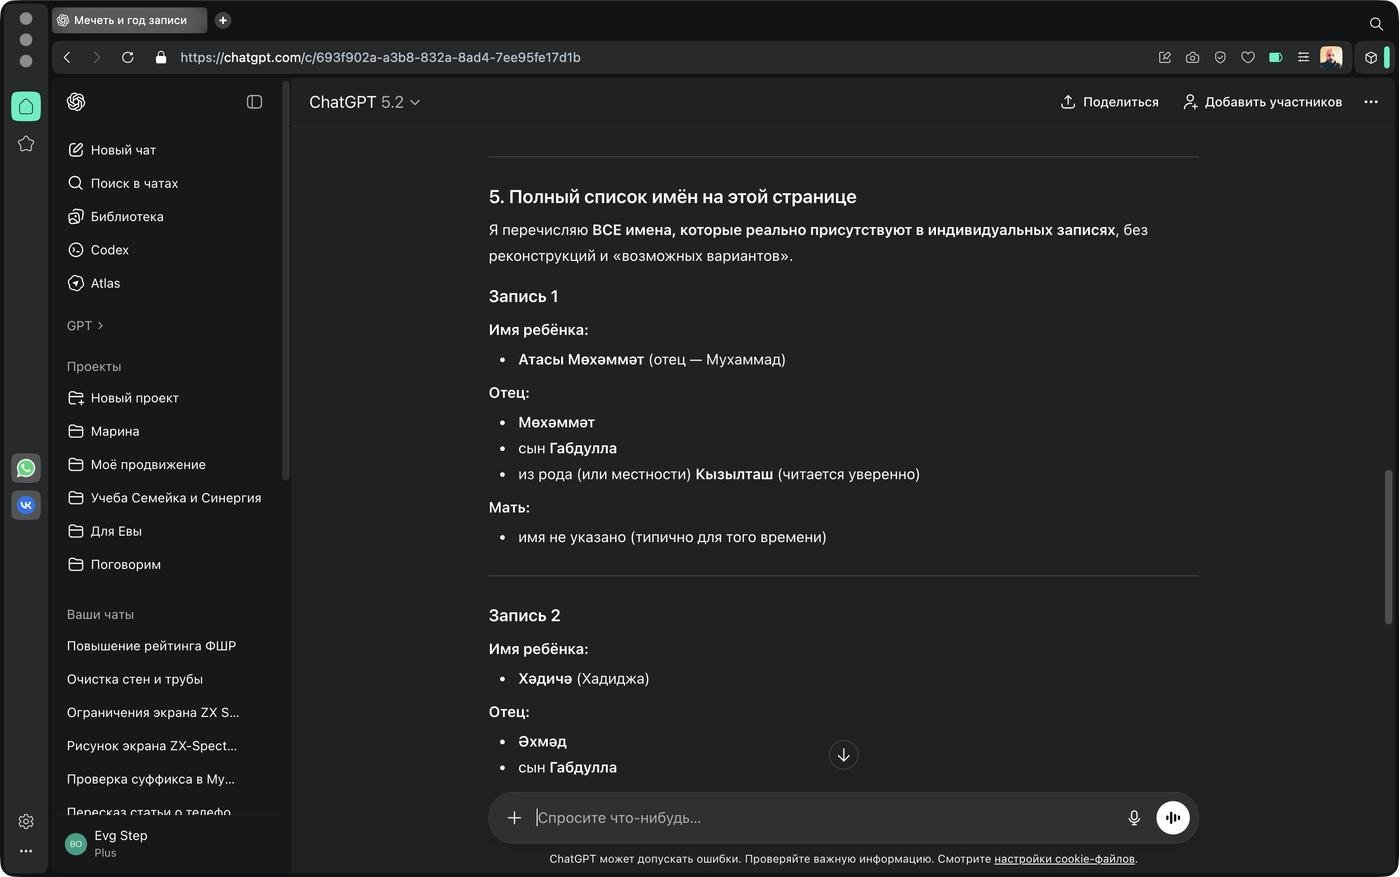1400x877 pixels.
Task: Reload the page with refresh icon
Action: tap(128, 58)
